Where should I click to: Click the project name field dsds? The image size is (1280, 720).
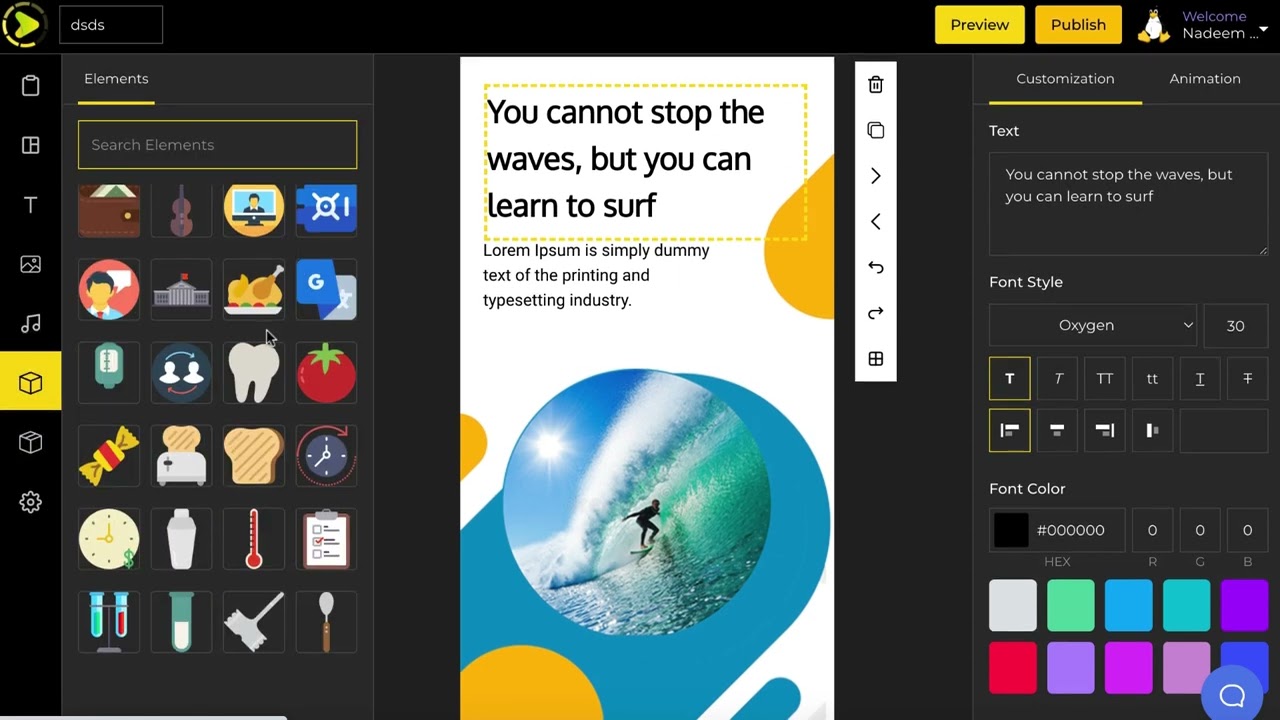(110, 25)
